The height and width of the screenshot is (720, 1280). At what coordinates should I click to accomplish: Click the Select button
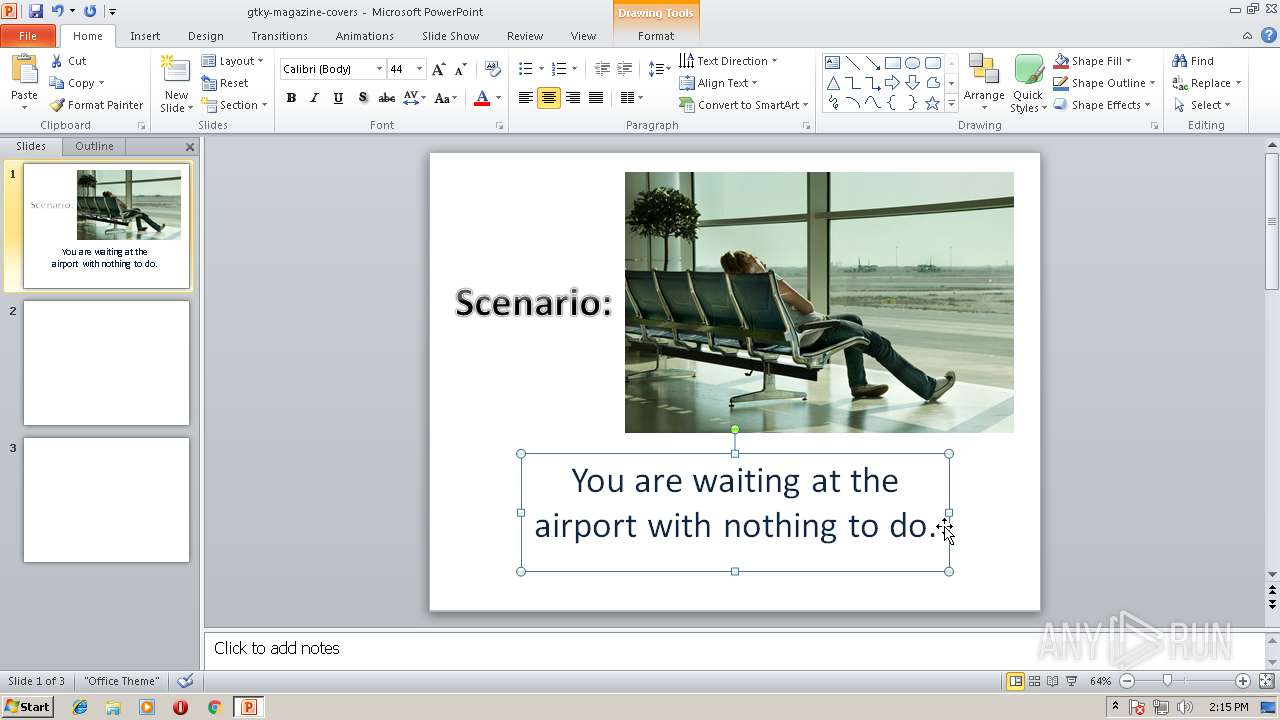coord(1201,105)
